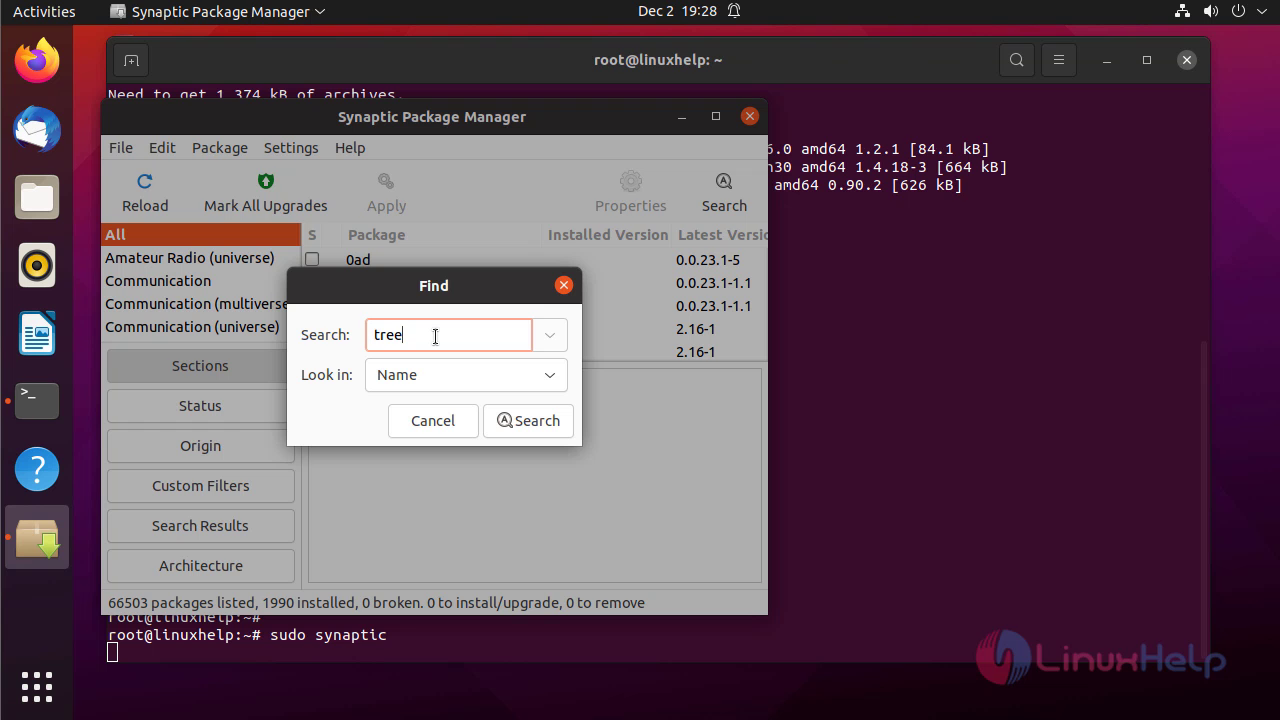Click the 0ad package name row
This screenshot has height=720, width=1280.
(x=358, y=260)
